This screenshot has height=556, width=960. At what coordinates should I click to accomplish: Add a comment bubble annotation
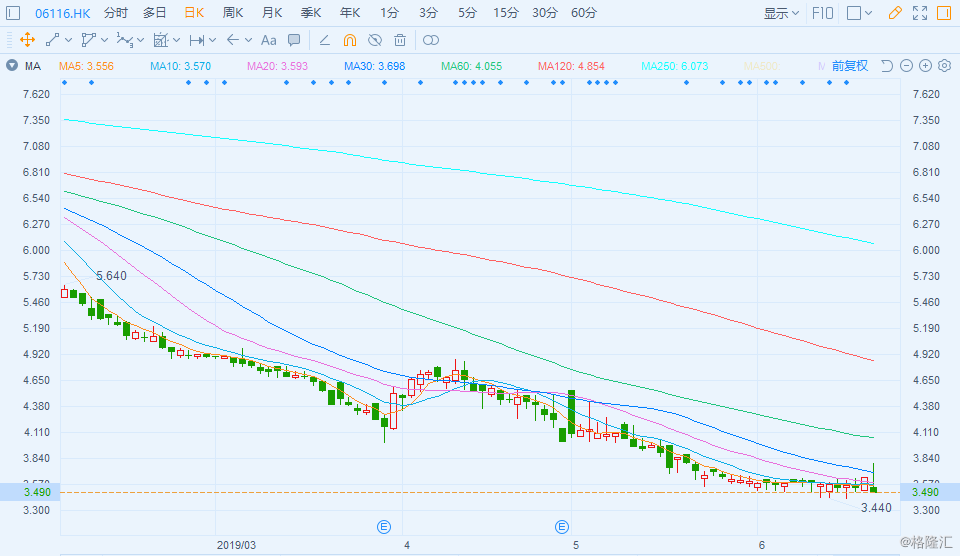294,40
